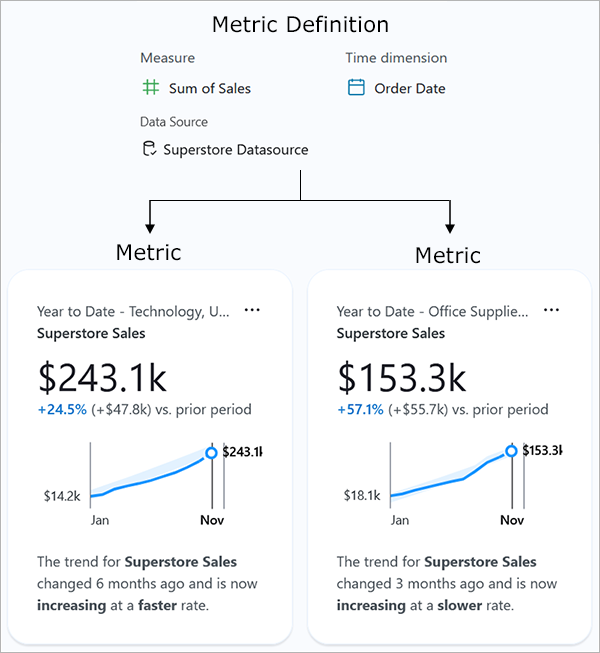Click the calendar icon beside Order Date
600x653 pixels.
pyautogui.click(x=356, y=88)
